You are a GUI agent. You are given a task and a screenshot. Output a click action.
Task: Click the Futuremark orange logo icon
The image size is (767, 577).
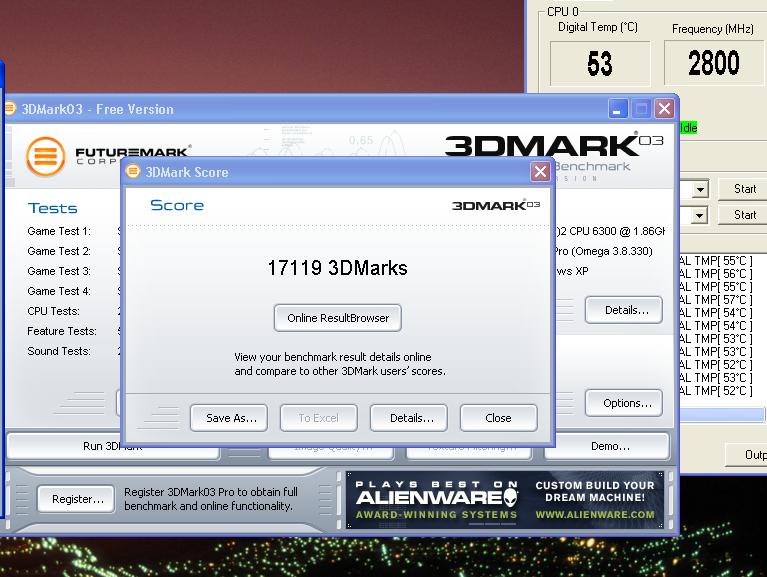point(45,156)
